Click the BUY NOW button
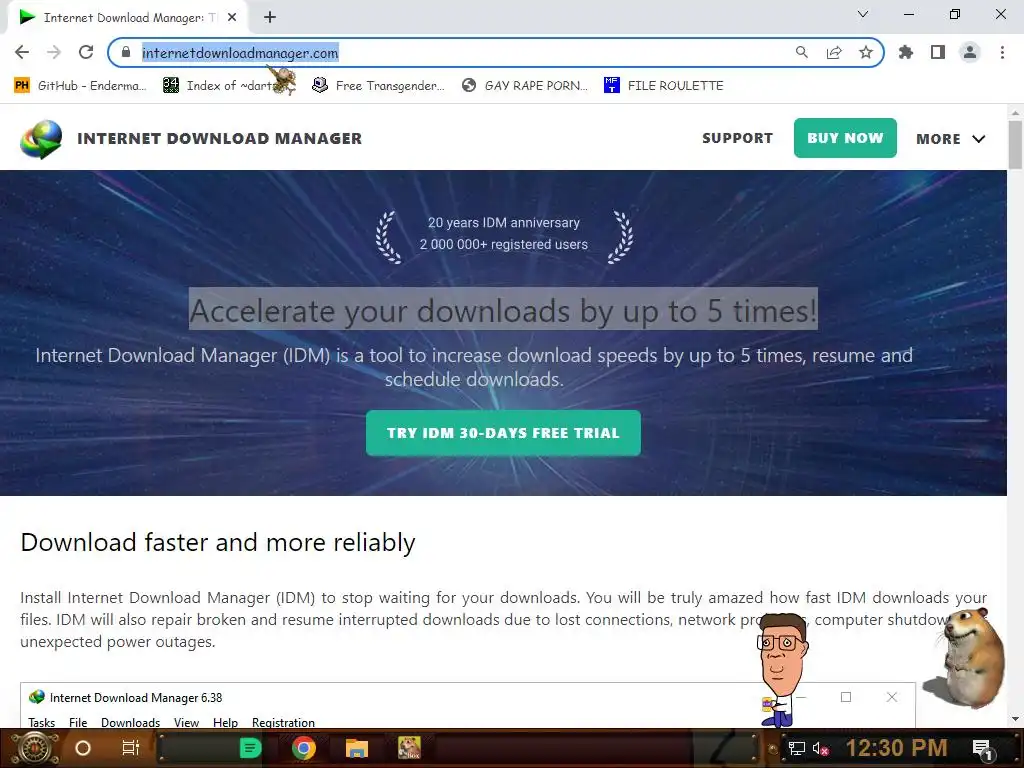This screenshot has height=768, width=1024. (x=845, y=138)
